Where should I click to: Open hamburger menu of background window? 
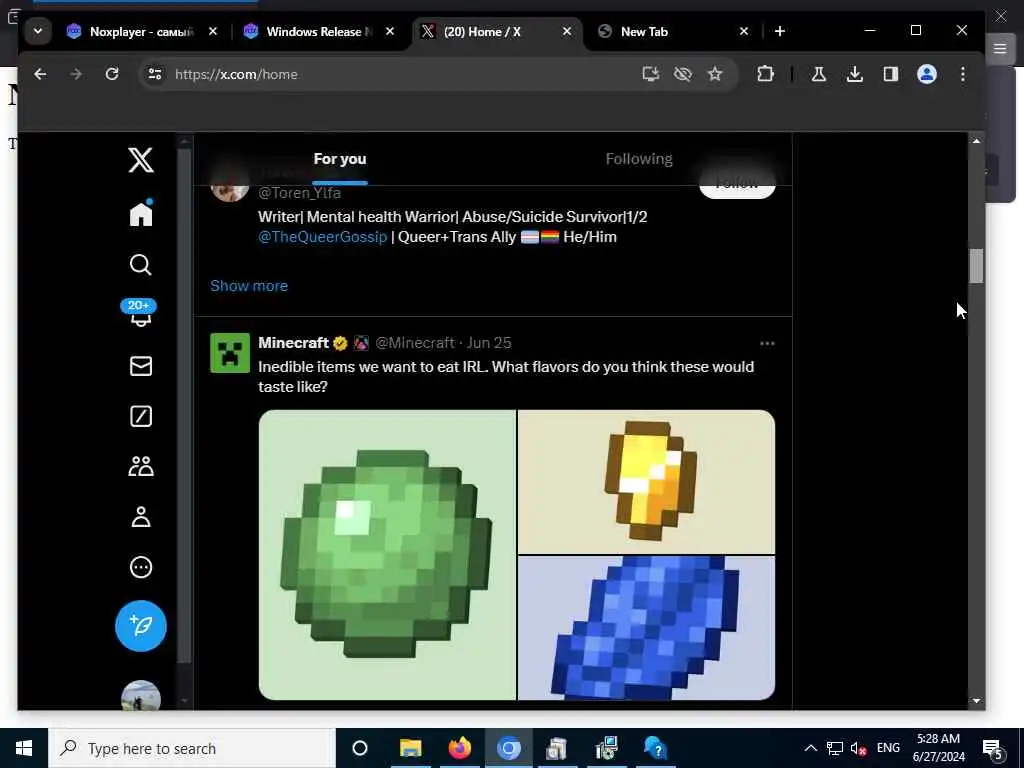tap(1000, 48)
